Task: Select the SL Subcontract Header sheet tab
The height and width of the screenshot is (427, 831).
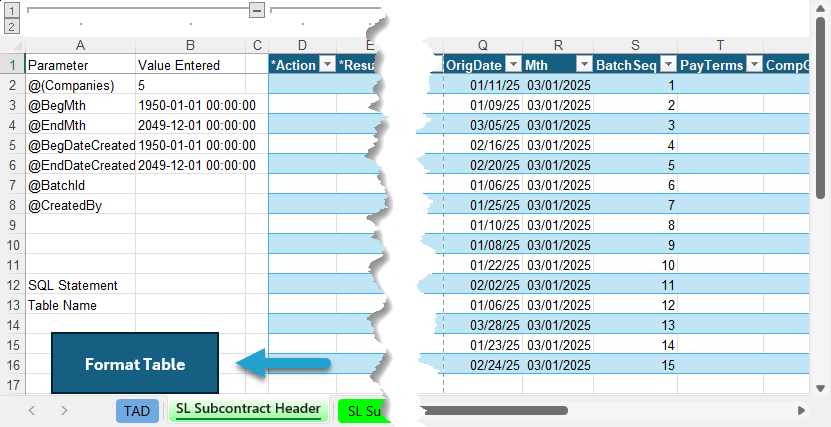Action: (x=248, y=410)
